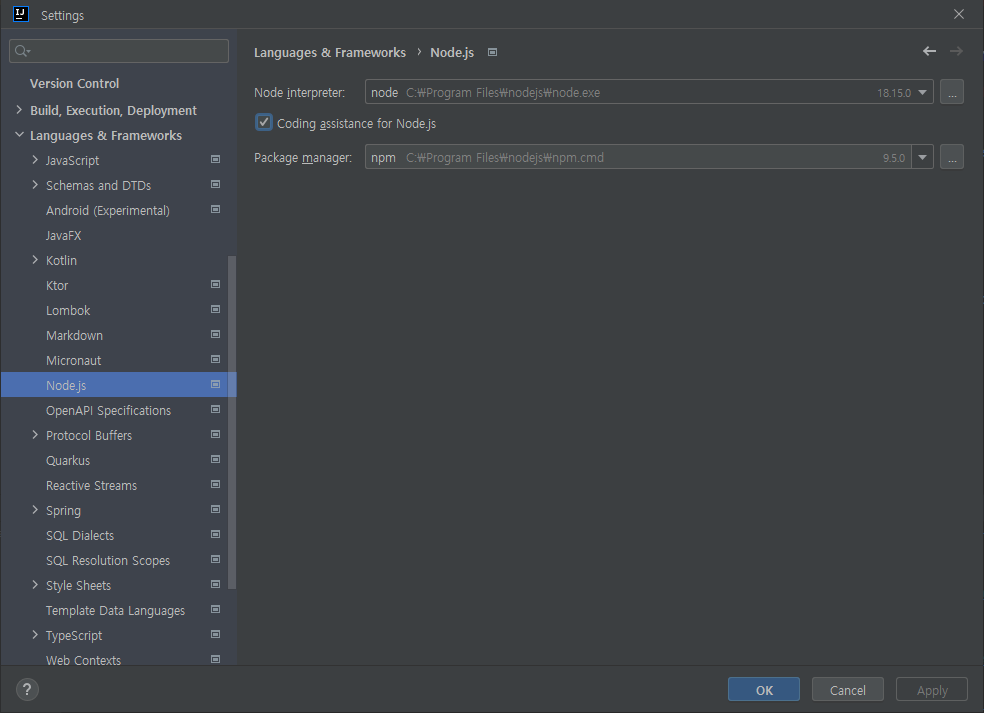Click the project icon in the selected Node.js row
The image size is (984, 713).
[x=215, y=385]
